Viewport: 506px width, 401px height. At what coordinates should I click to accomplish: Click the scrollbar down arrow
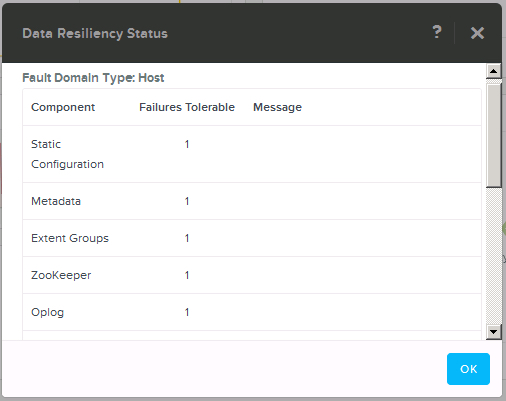494,332
